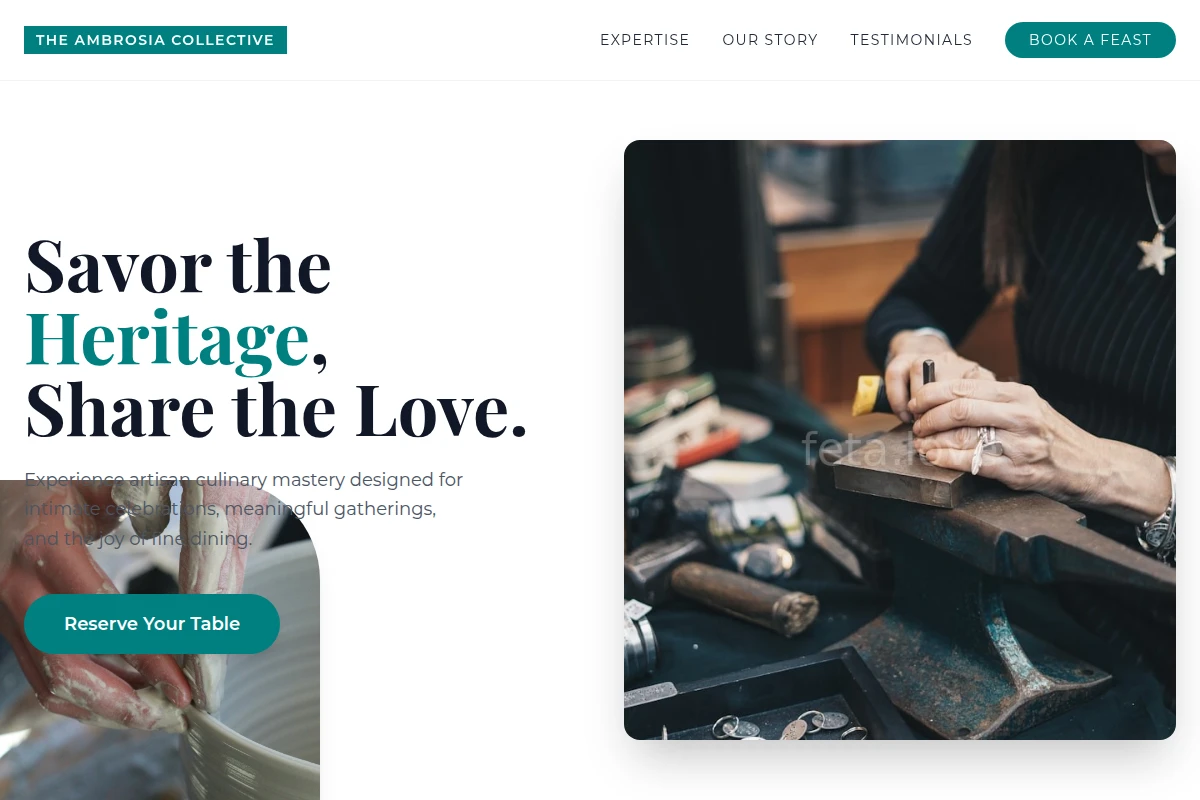1200x800 pixels.
Task: Click the star necklace pendant in hero photo
Action: [x=1155, y=253]
